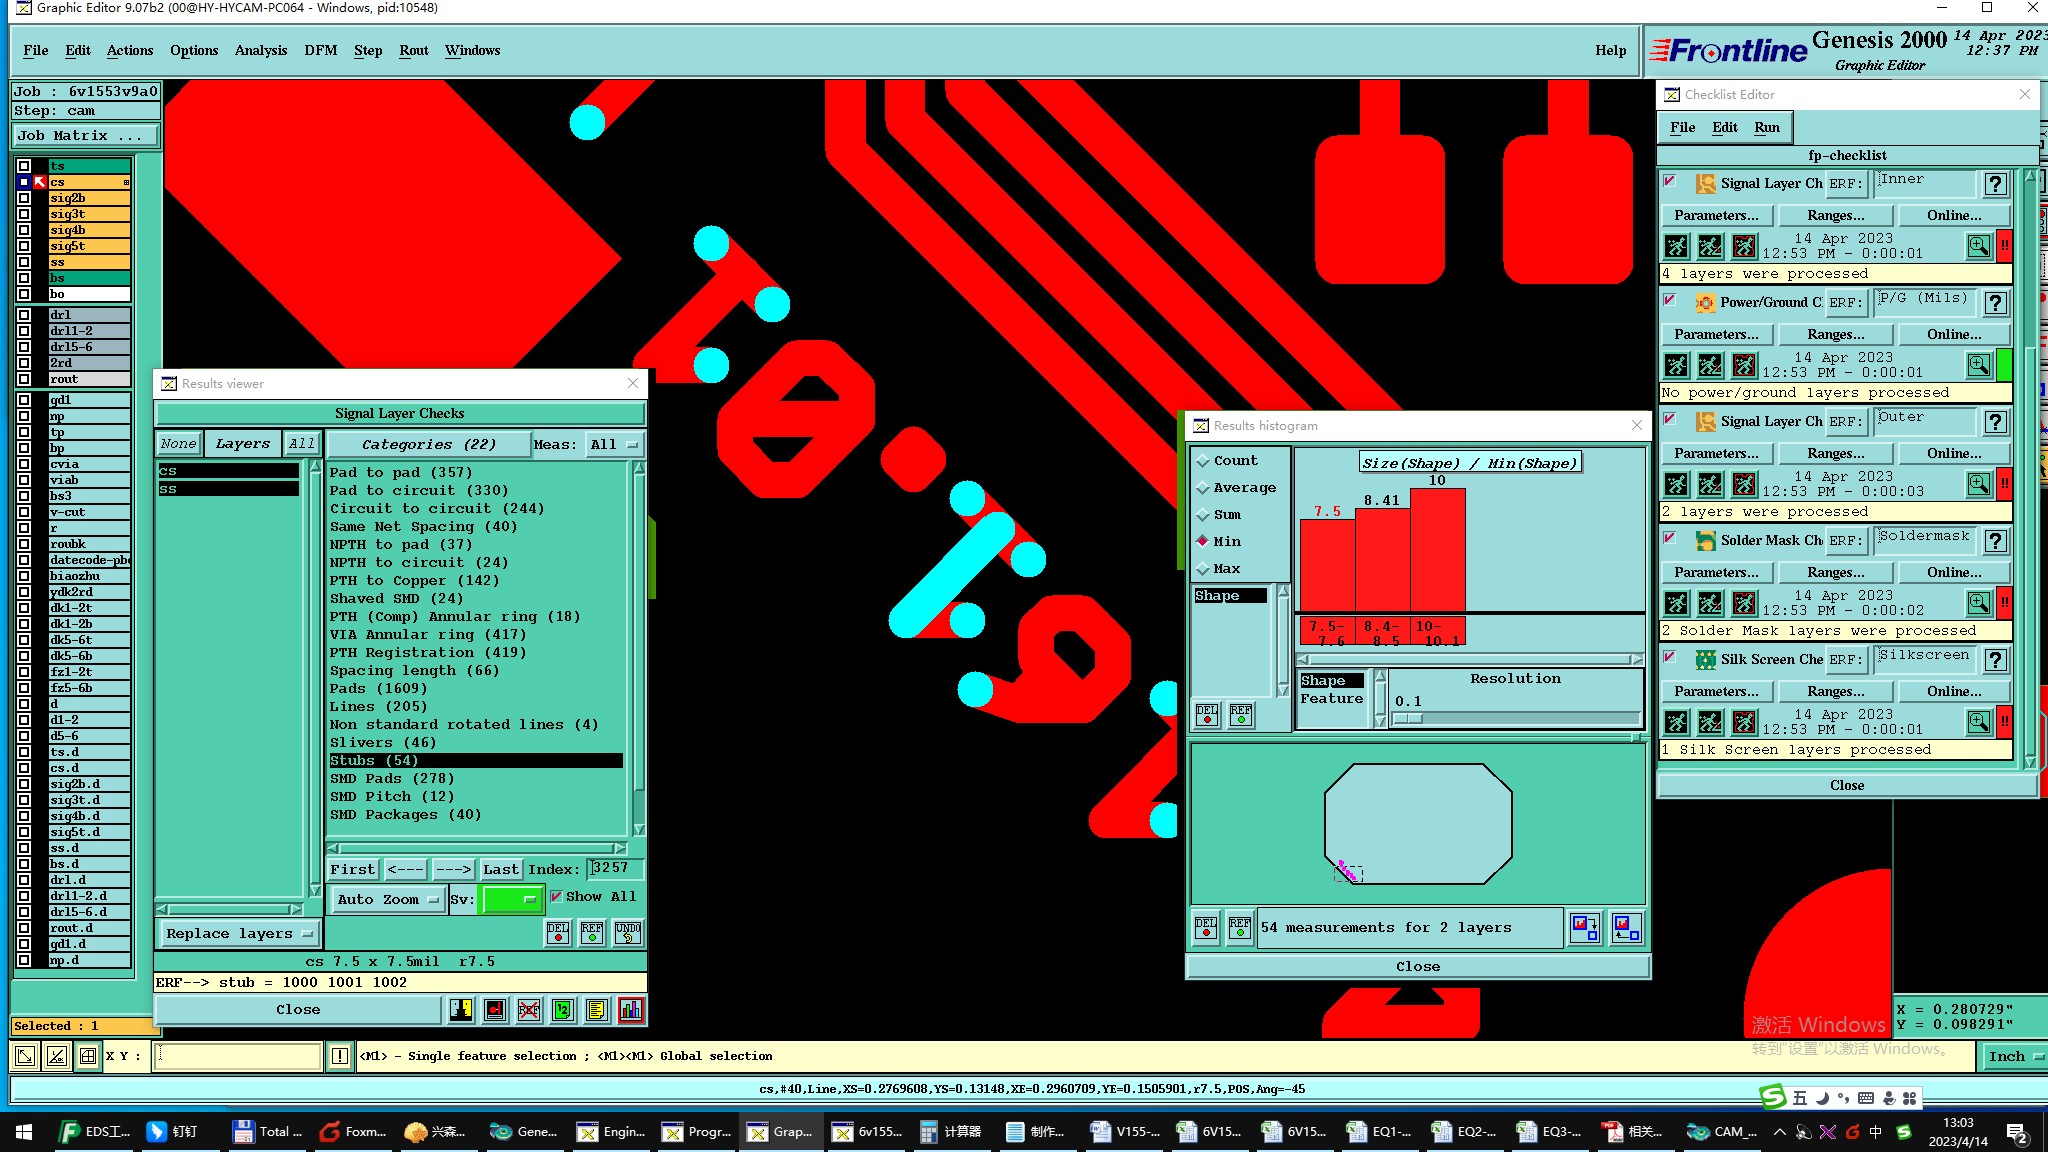
Task: Click the Job Matrix button
Action: 85,136
